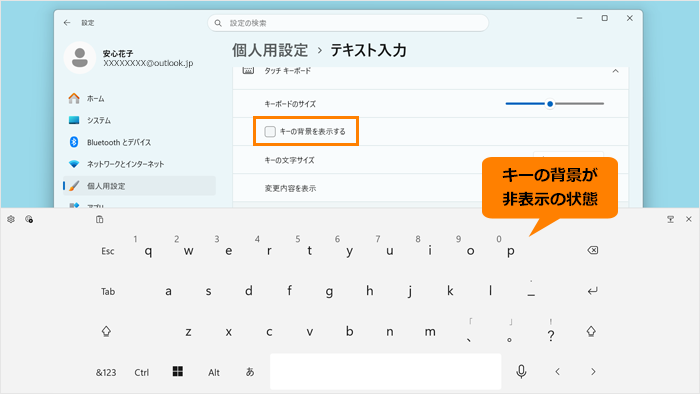Tap the left Shift key

pyautogui.click(x=106, y=331)
